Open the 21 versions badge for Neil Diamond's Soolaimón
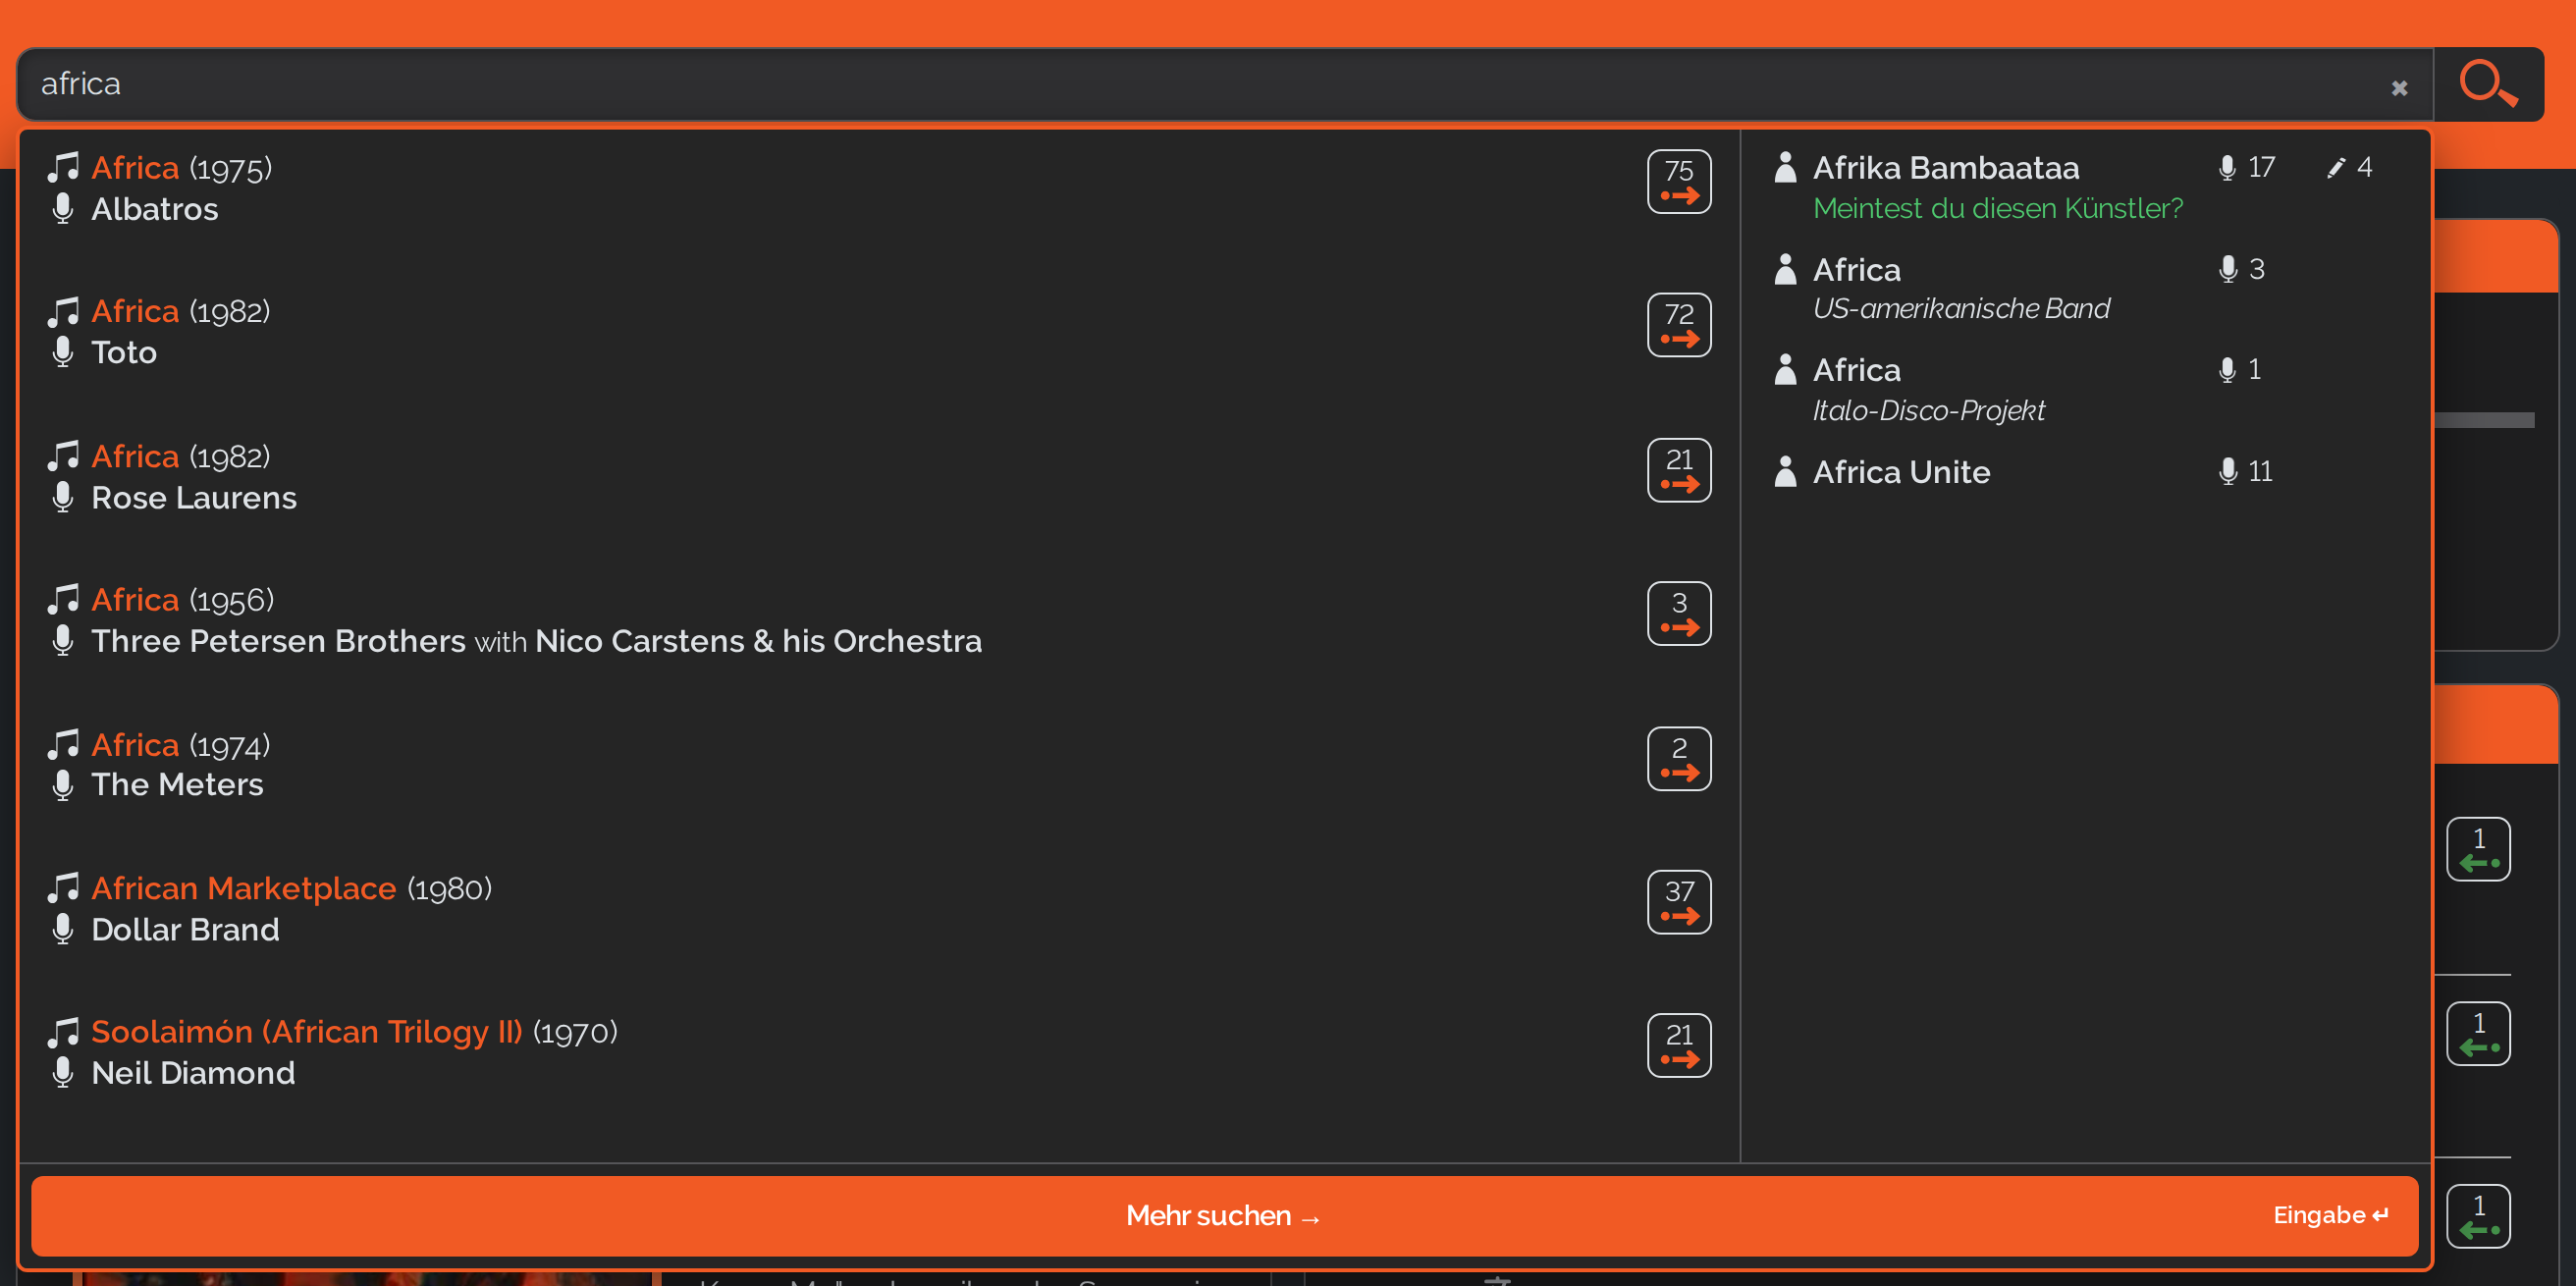The height and width of the screenshot is (1286, 2576). point(1679,1045)
